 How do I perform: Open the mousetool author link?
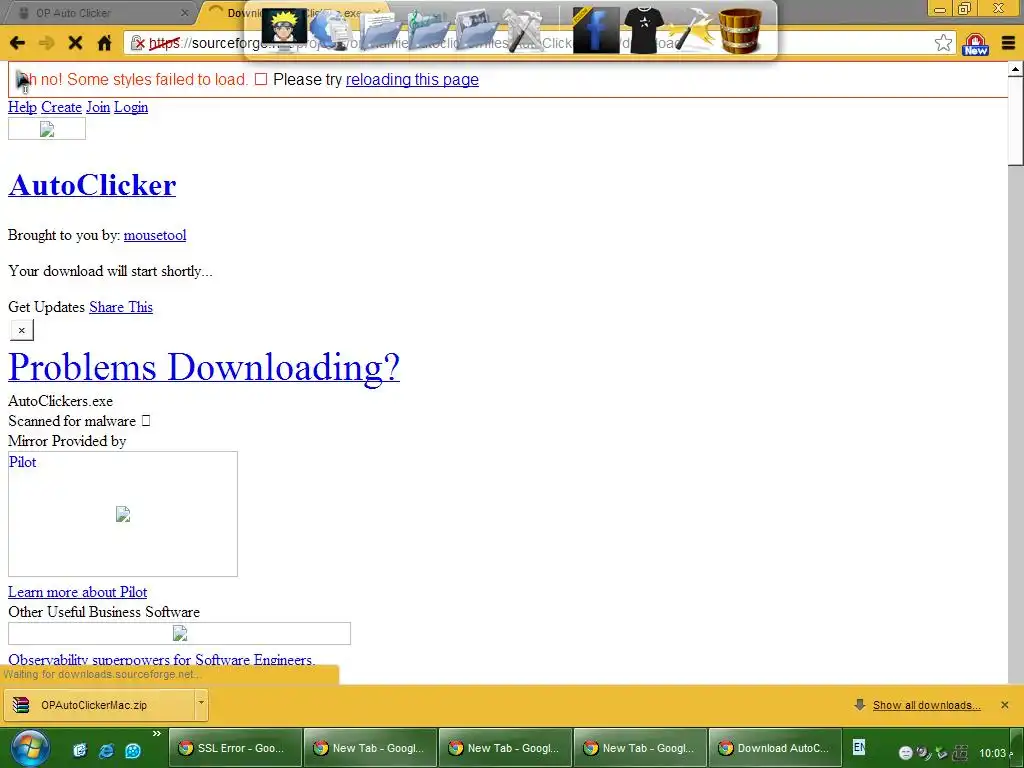coord(155,235)
